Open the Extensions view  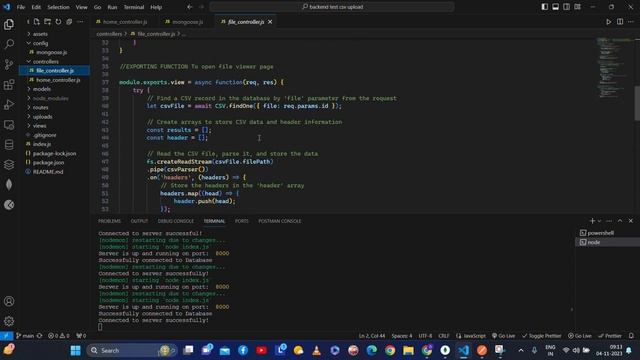(9, 84)
